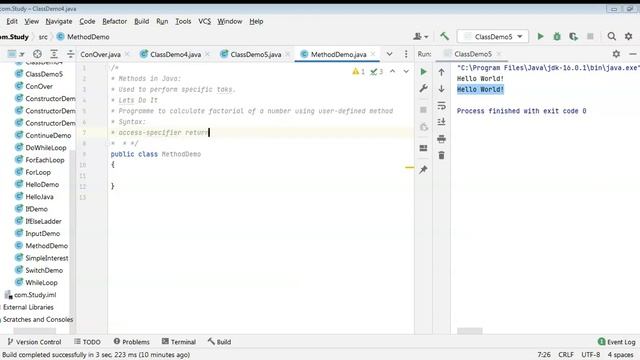Switch to ClassDemo4.java tab
The width and height of the screenshot is (640, 360).
(x=175, y=54)
